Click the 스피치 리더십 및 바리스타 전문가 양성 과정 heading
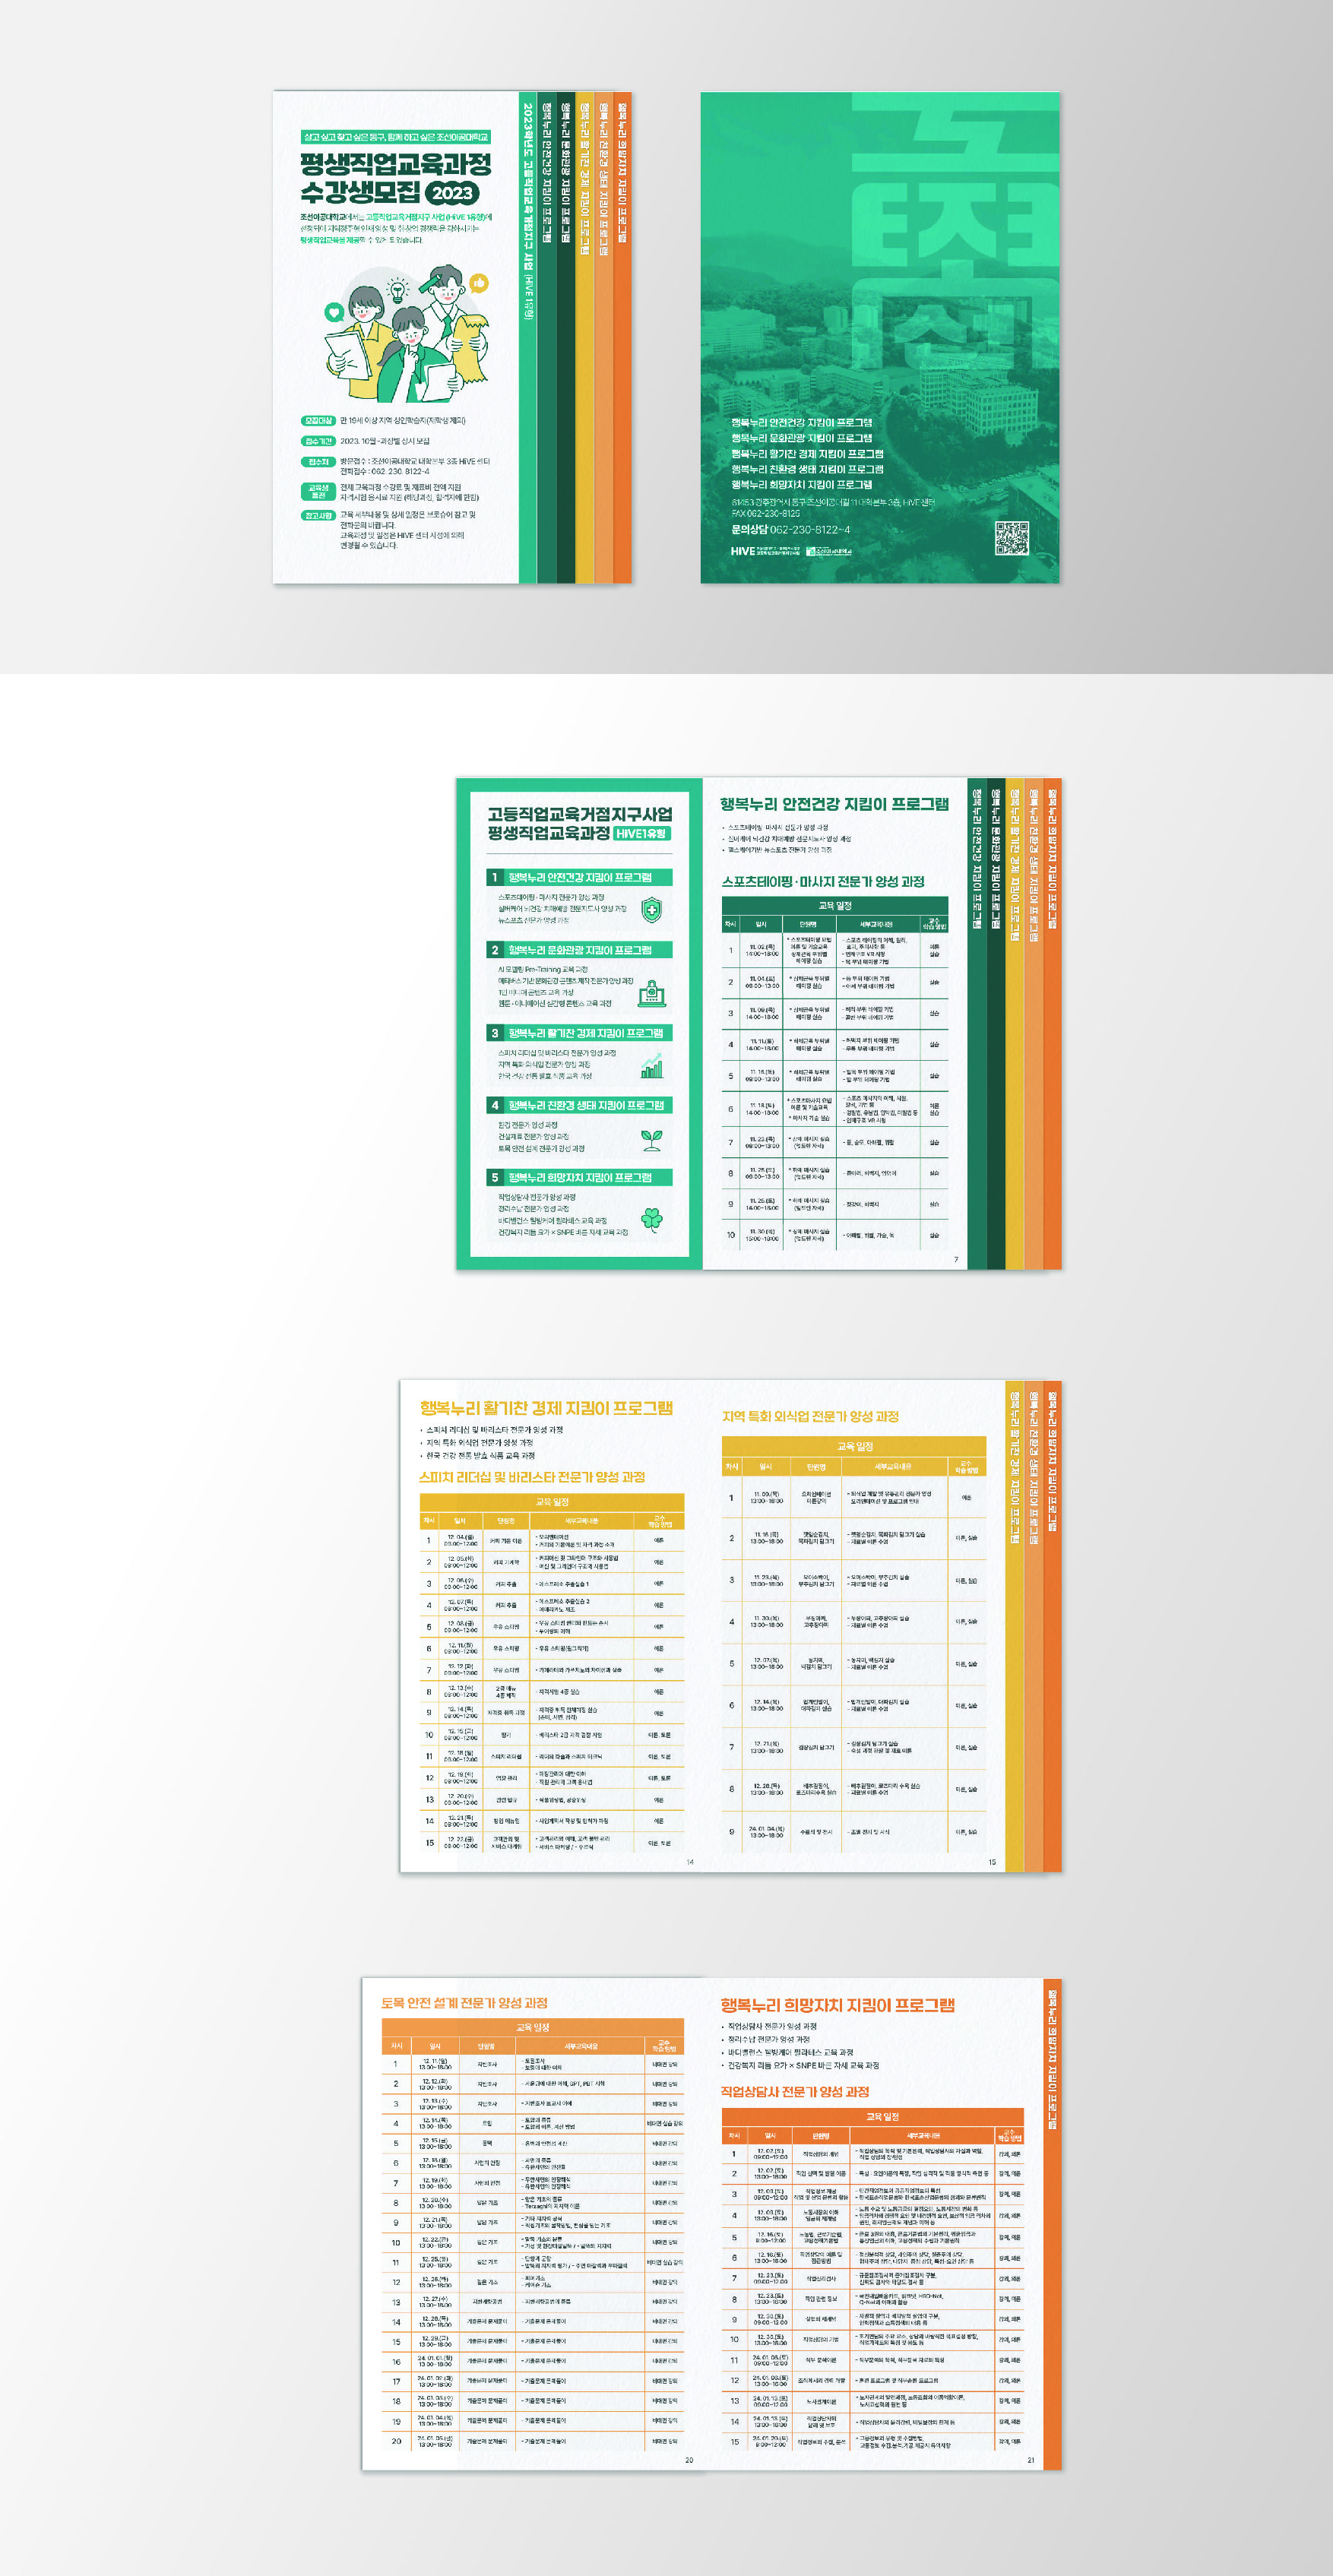This screenshot has width=1333, height=2576. [x=532, y=1477]
